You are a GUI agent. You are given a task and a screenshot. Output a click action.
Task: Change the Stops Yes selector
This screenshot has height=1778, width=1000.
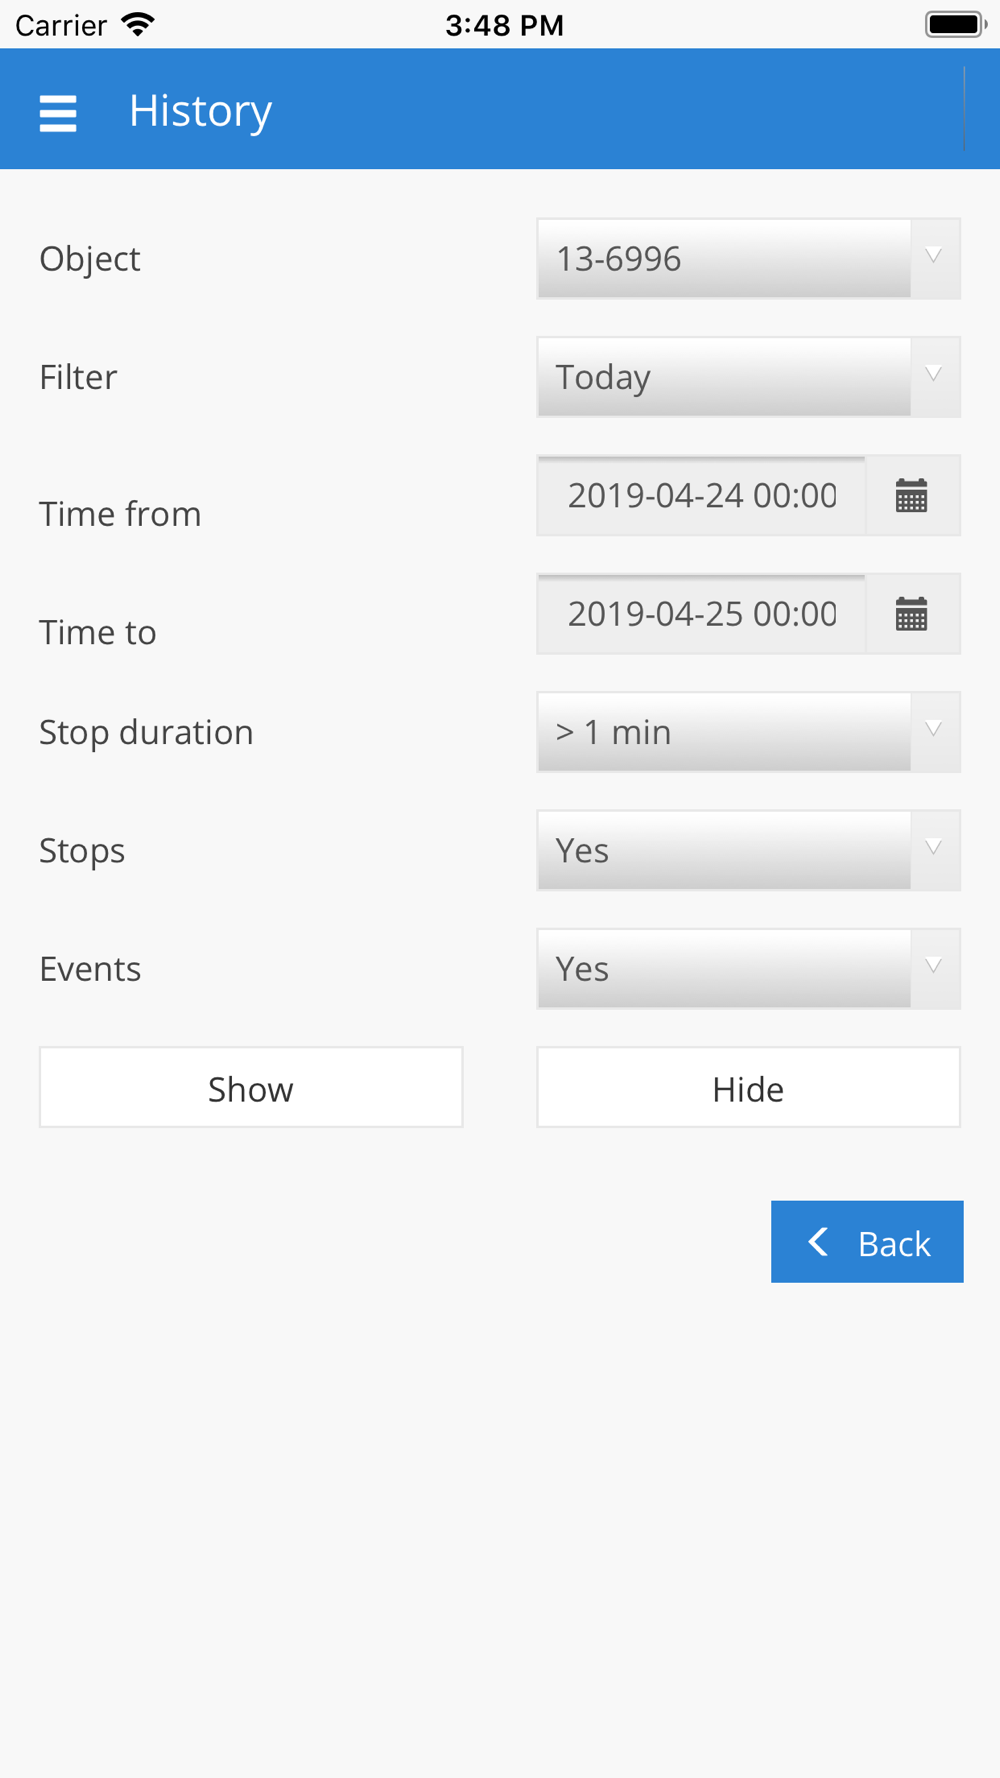coord(748,850)
